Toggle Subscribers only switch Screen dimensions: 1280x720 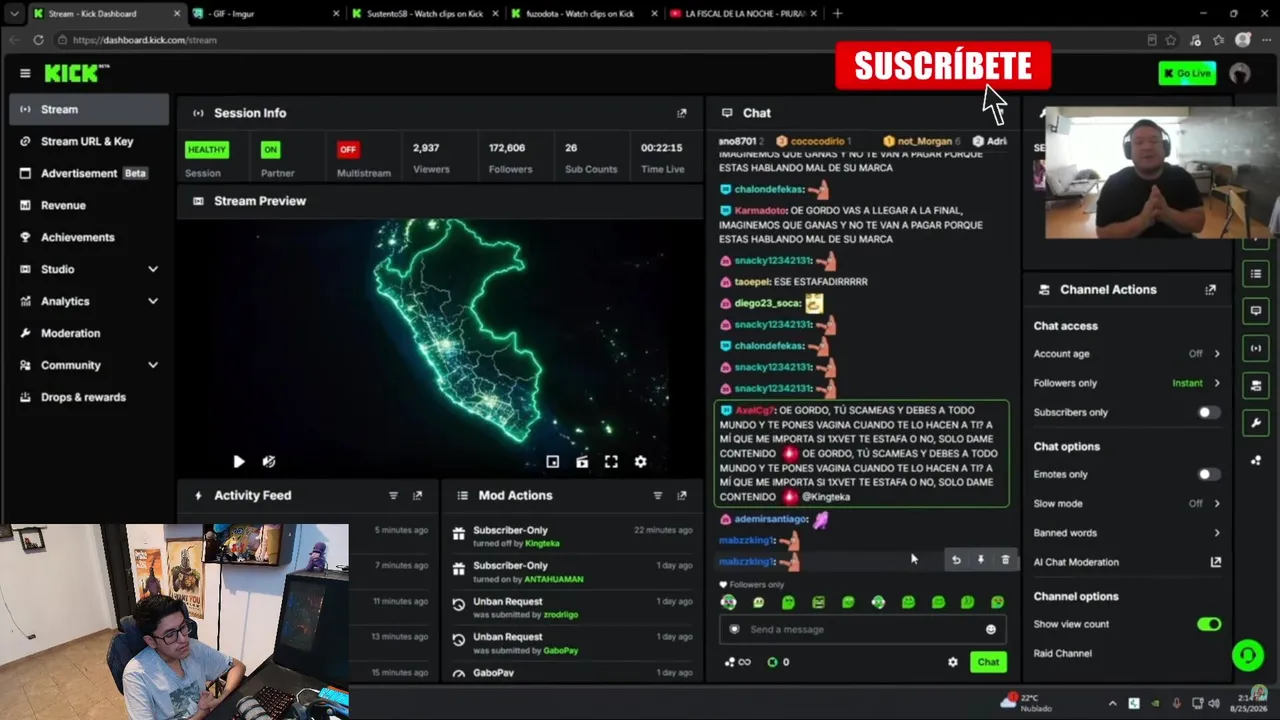[x=1209, y=412]
